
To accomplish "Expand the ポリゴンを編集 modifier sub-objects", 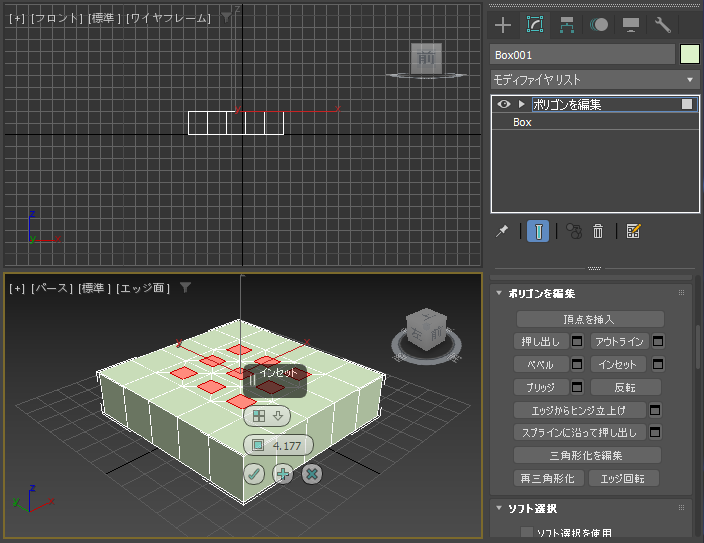I will click(x=521, y=104).
